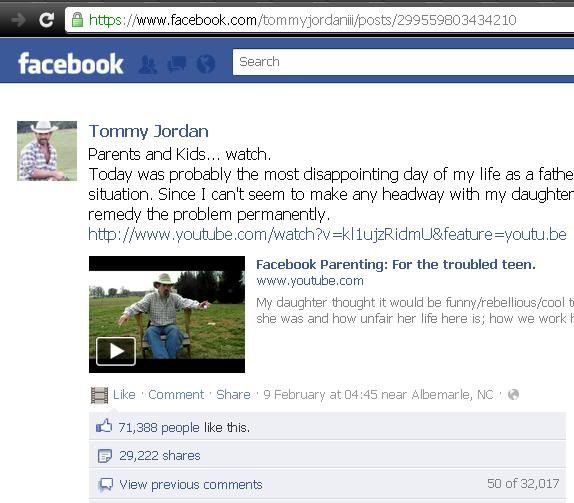Viewport: 574px width, 503px height.
Task: Click the Comment link under post
Action: coord(176,394)
